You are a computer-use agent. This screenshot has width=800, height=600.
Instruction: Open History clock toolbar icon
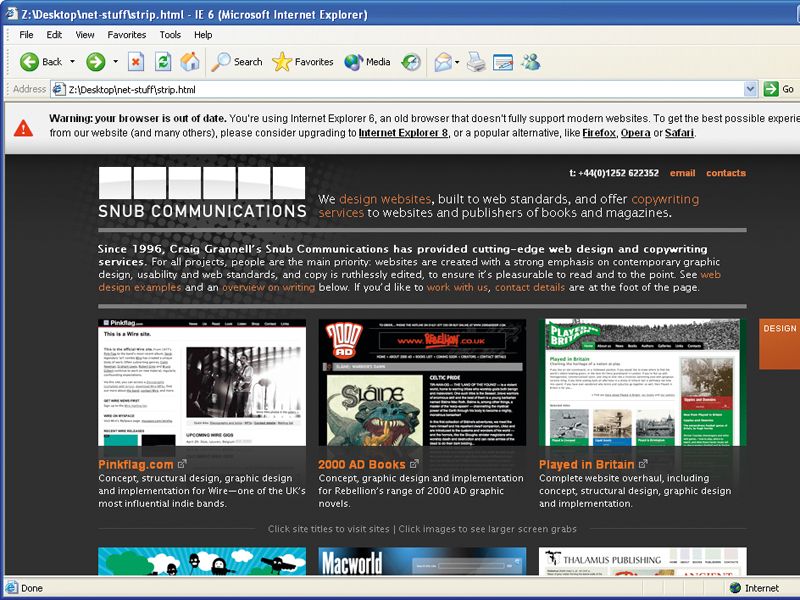click(411, 62)
